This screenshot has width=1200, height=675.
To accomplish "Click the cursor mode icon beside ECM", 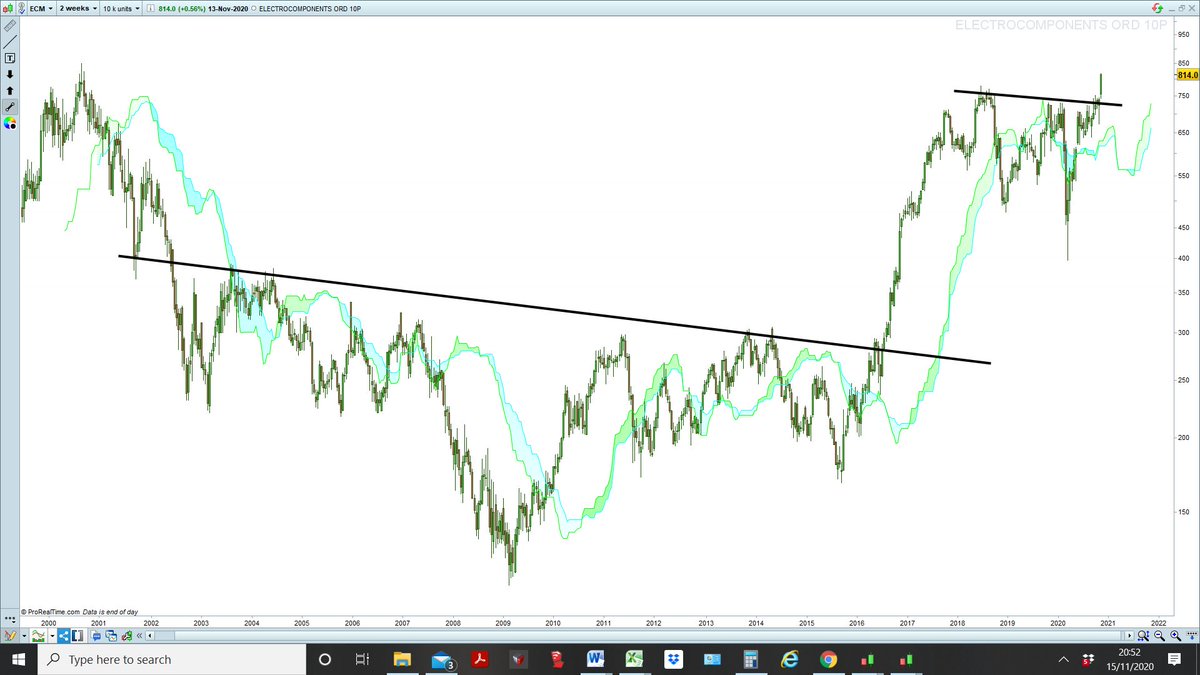I will (x=23, y=8).
